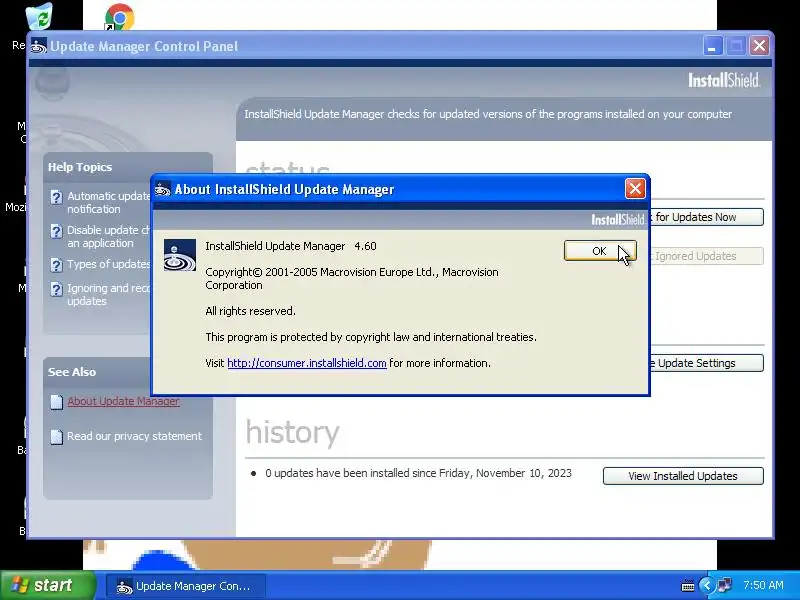Open Read our privacy statement link
The height and width of the screenshot is (600, 800).
click(x=134, y=436)
